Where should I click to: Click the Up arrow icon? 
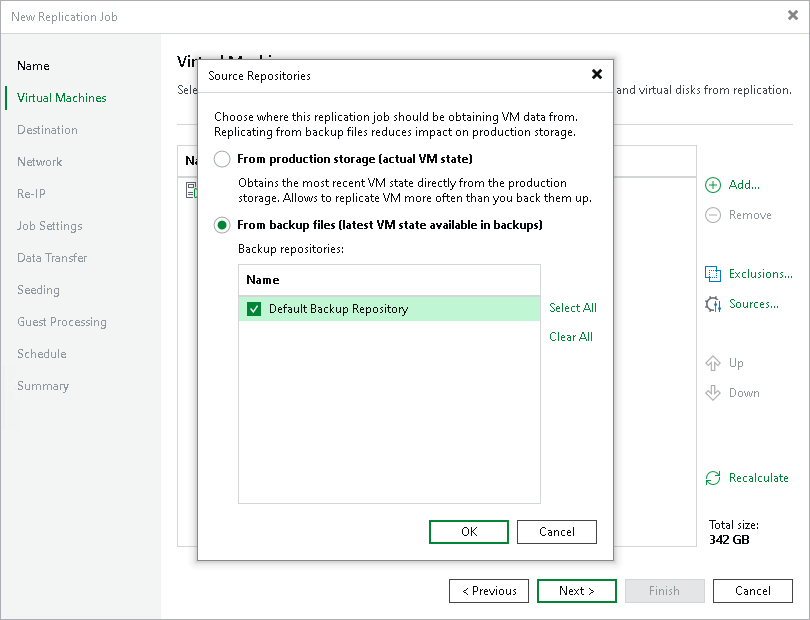tap(713, 363)
